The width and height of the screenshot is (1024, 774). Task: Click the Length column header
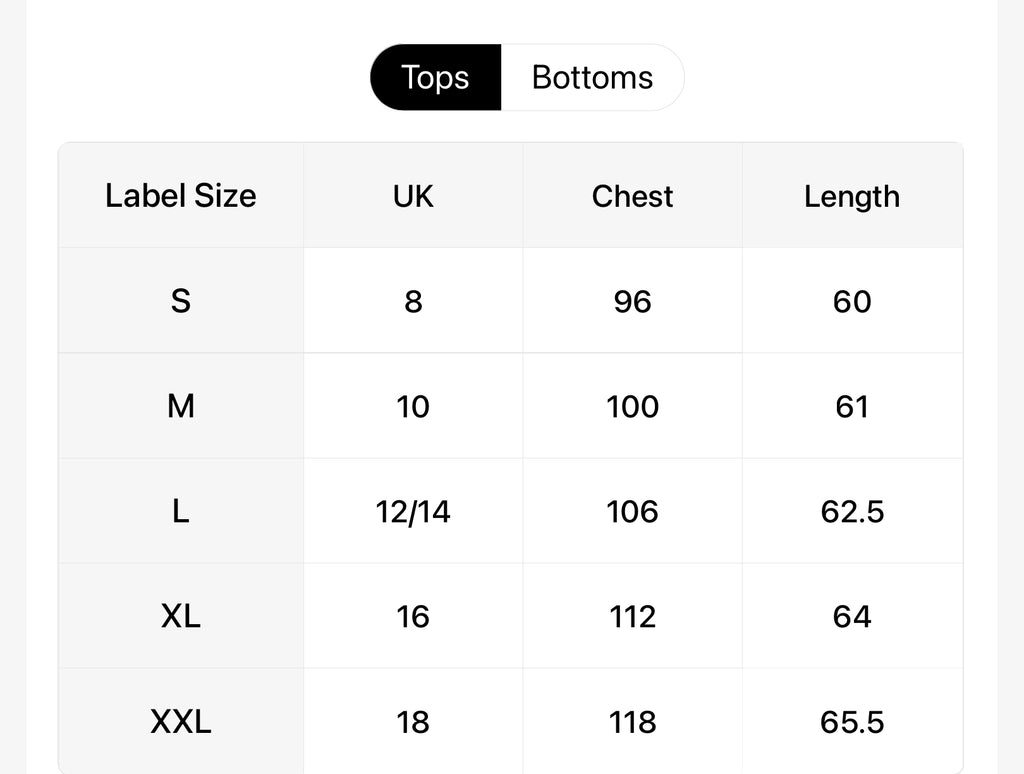[852, 195]
